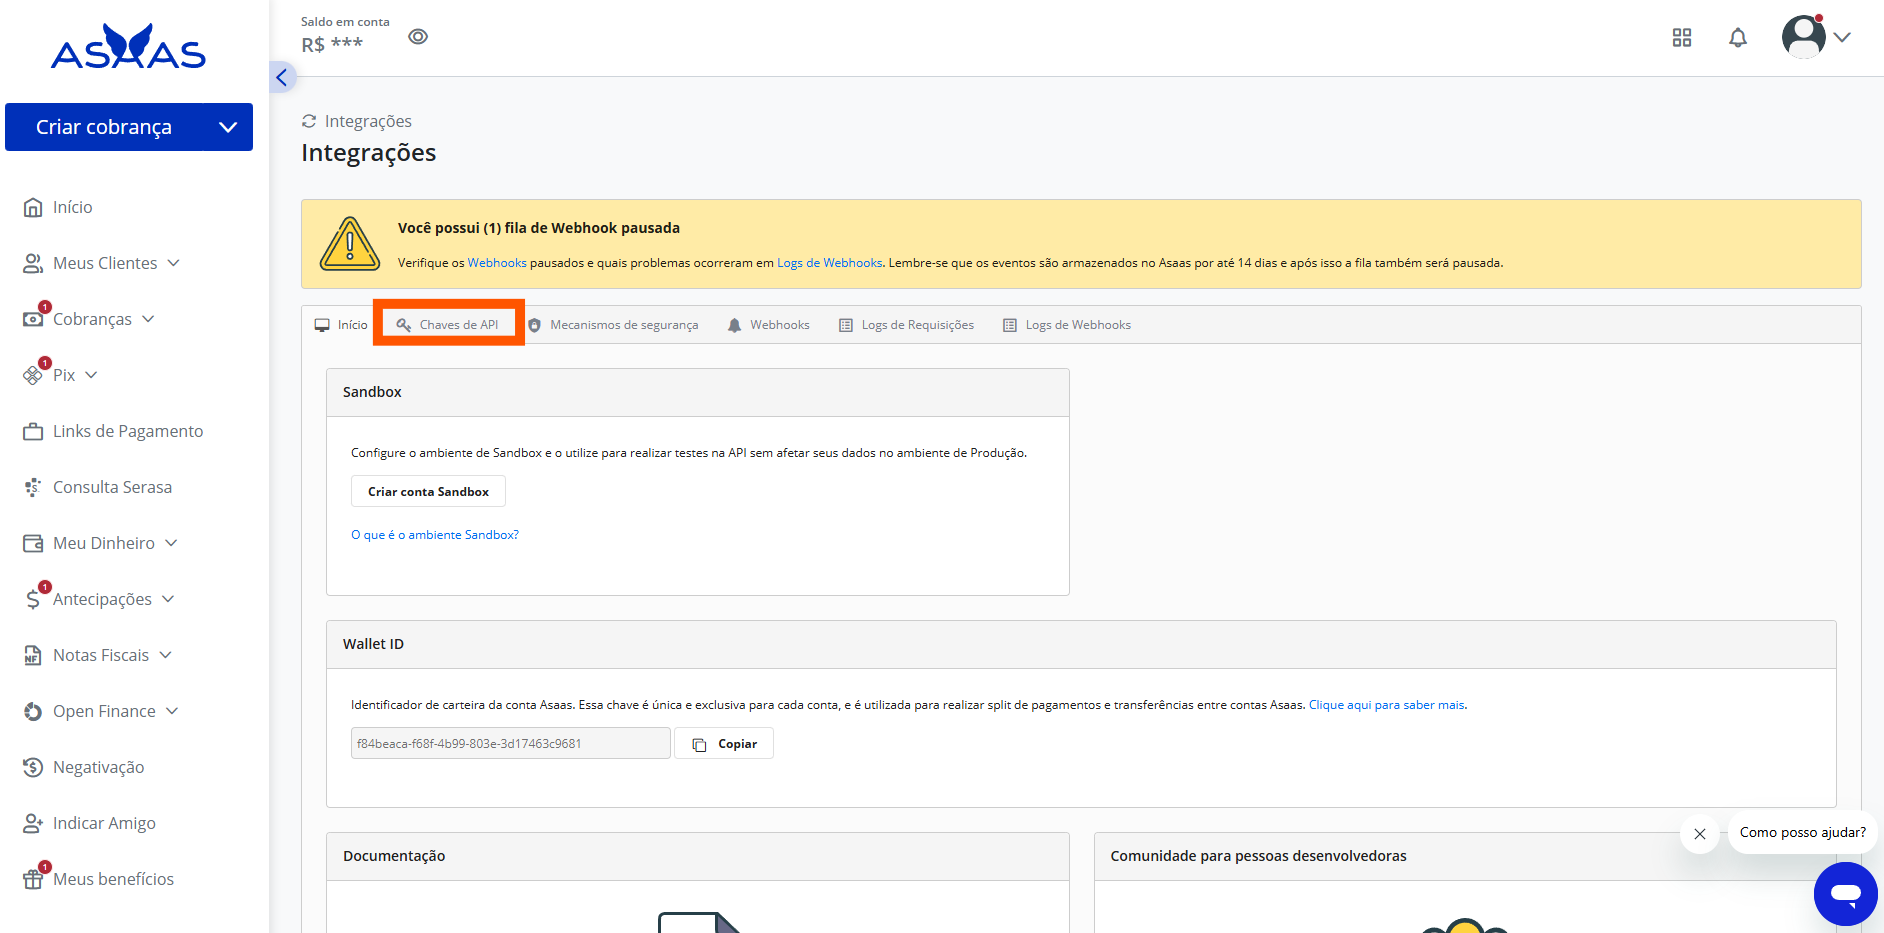Expand the Antecipações submenu chevron
This screenshot has height=933, width=1884.
pos(168,599)
